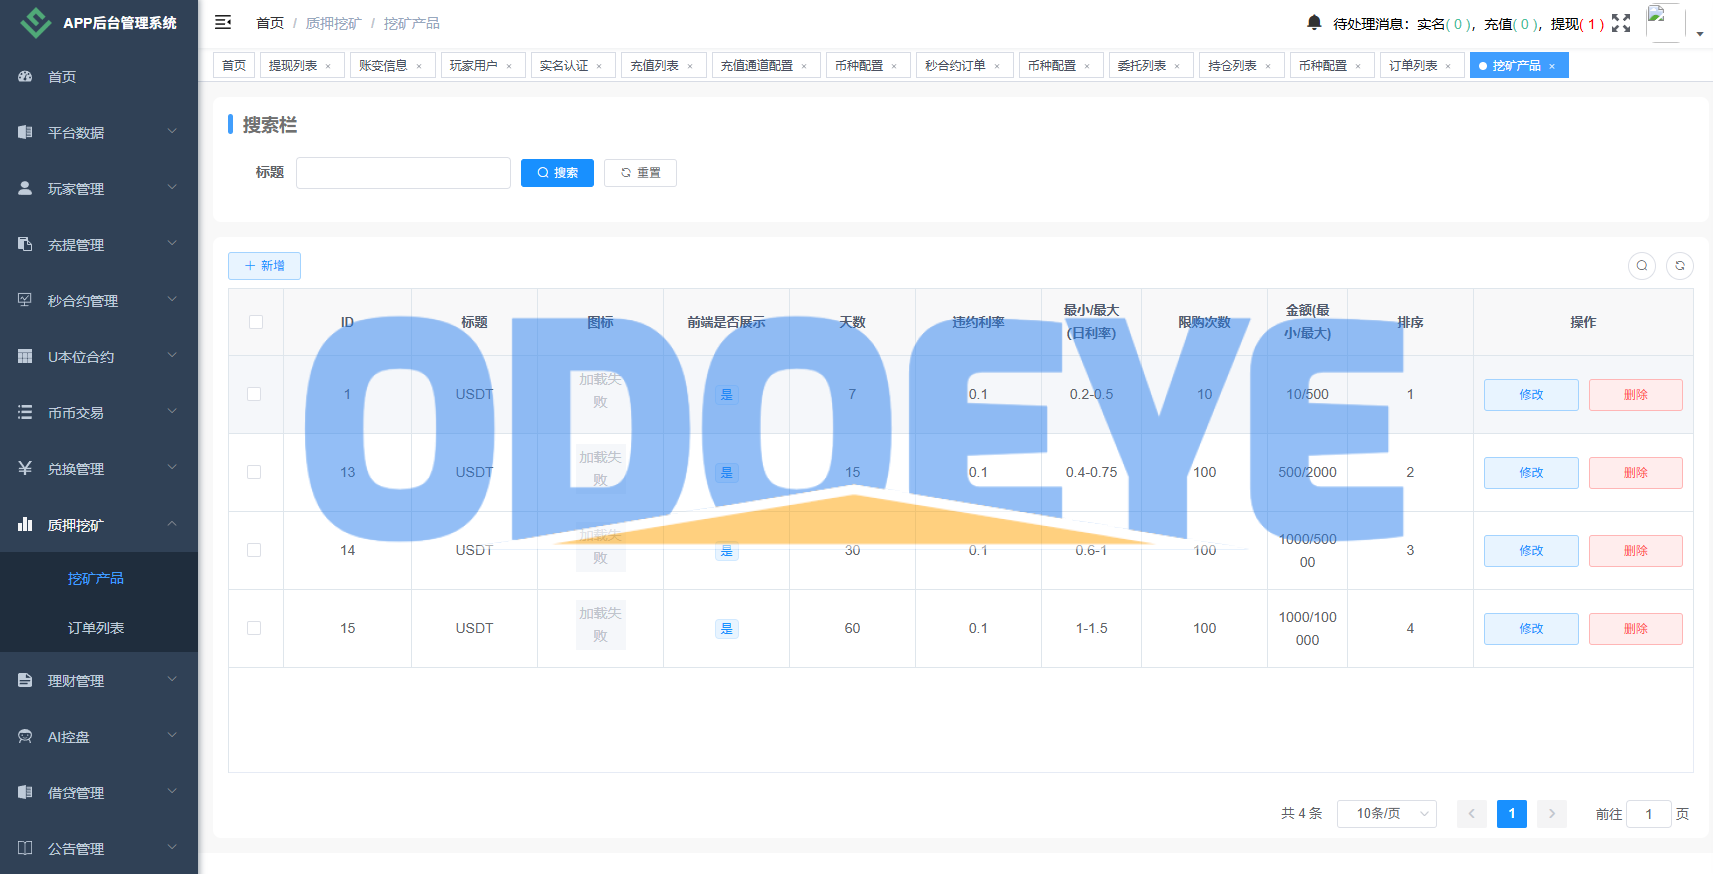
Task: Open the user menu caret beside the avatar
Action: pos(1700,34)
